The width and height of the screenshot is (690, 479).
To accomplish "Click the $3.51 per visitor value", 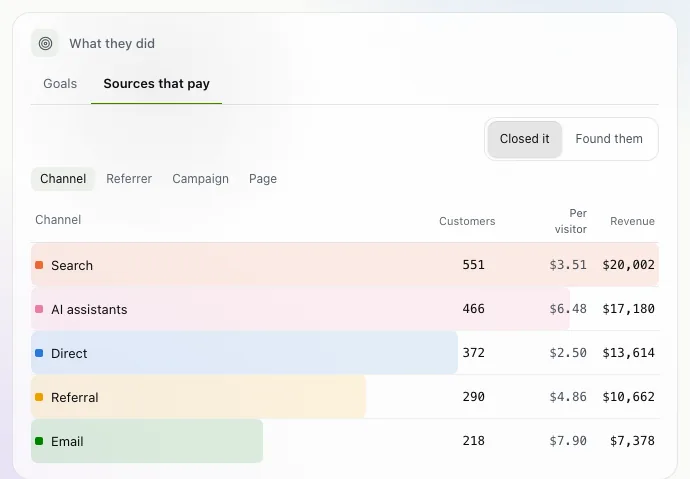I will (568, 265).
